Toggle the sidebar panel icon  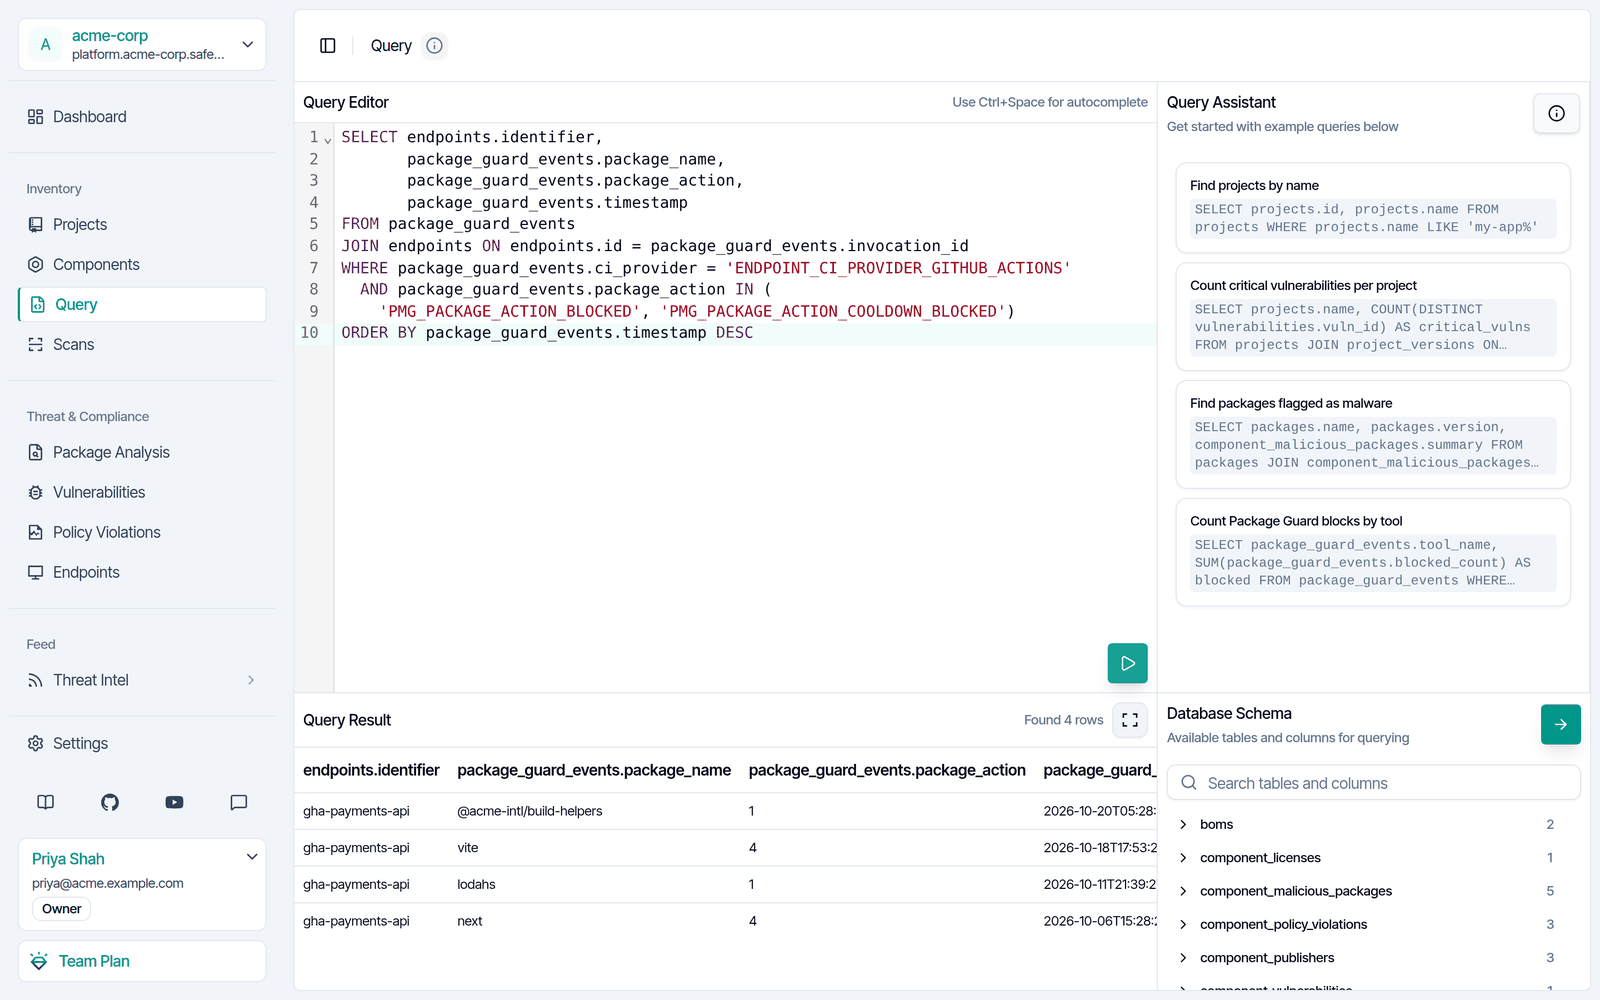(327, 46)
